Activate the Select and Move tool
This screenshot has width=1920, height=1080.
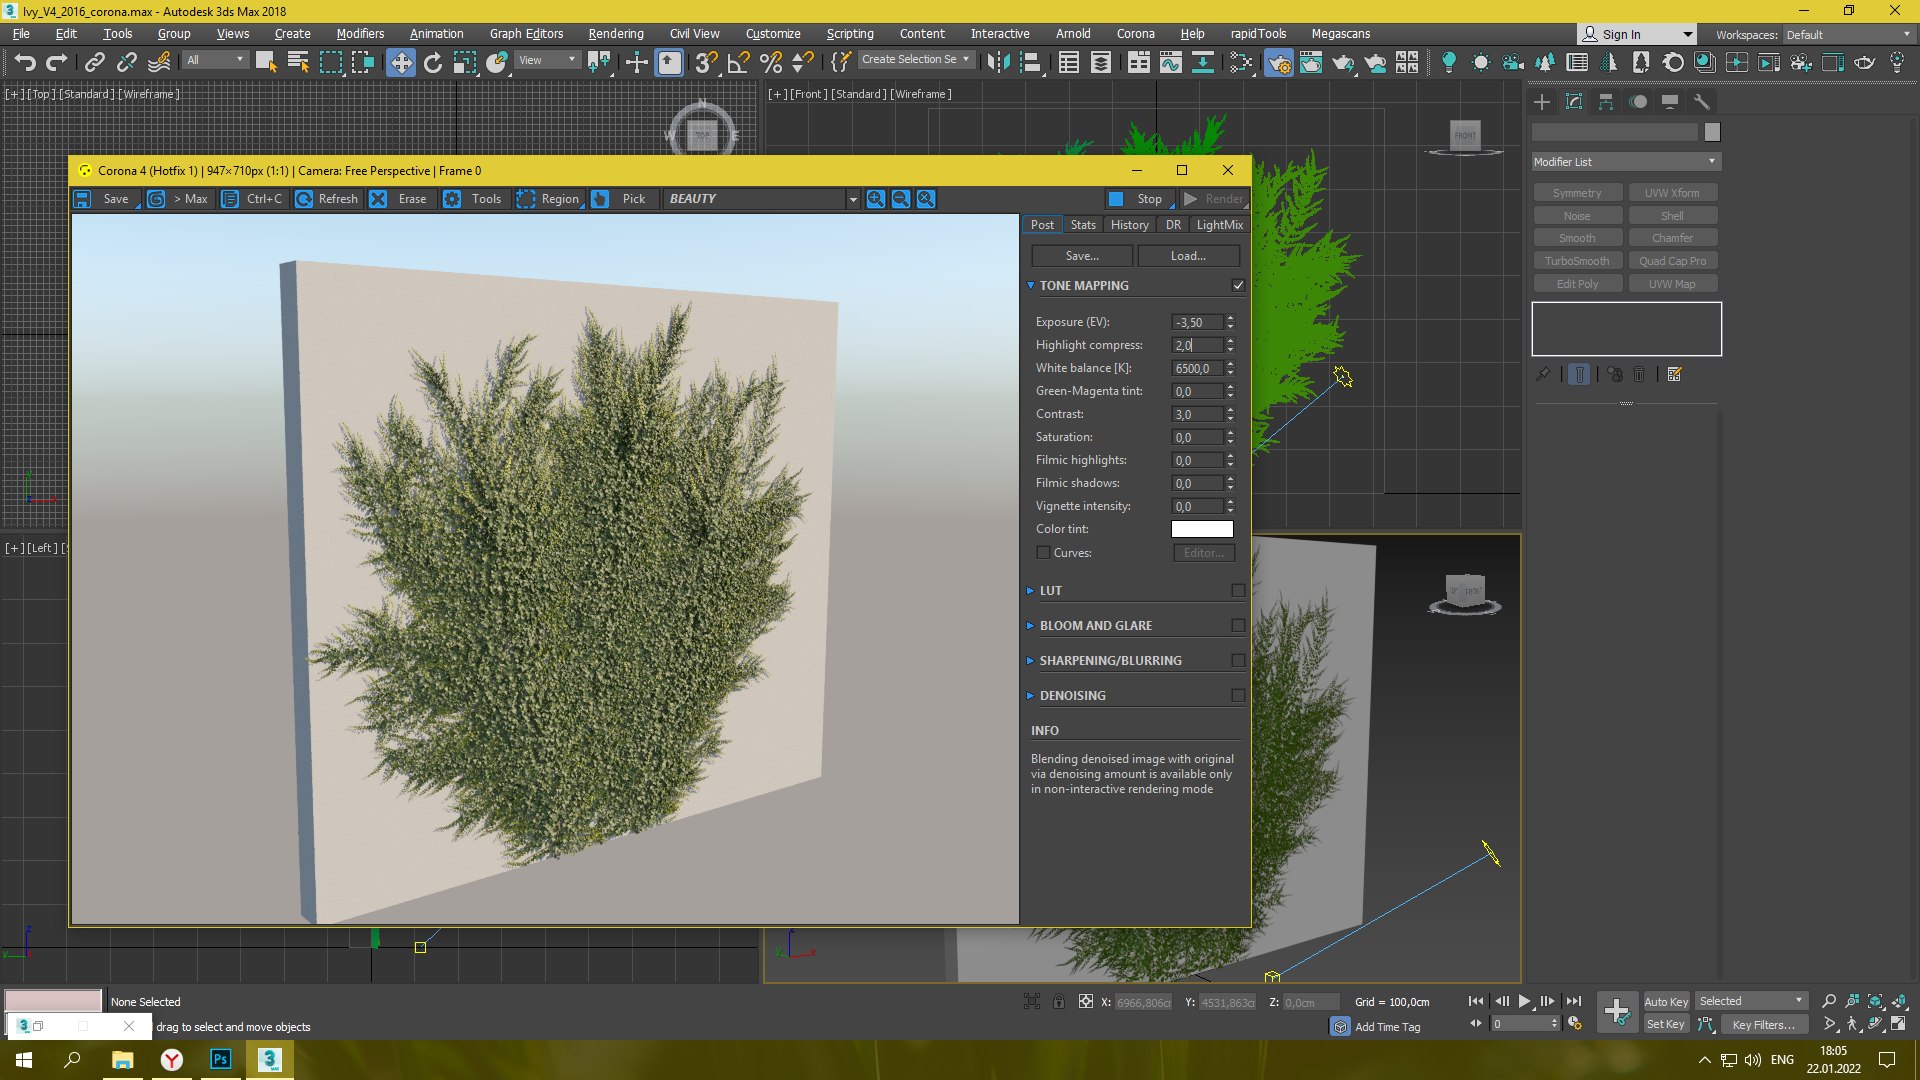click(400, 62)
